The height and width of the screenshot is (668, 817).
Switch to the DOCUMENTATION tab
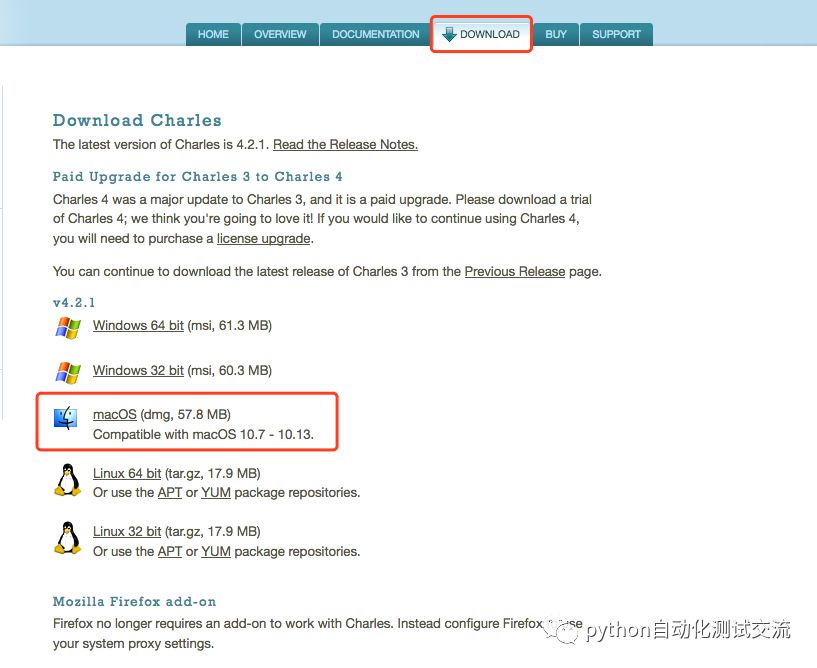375,34
